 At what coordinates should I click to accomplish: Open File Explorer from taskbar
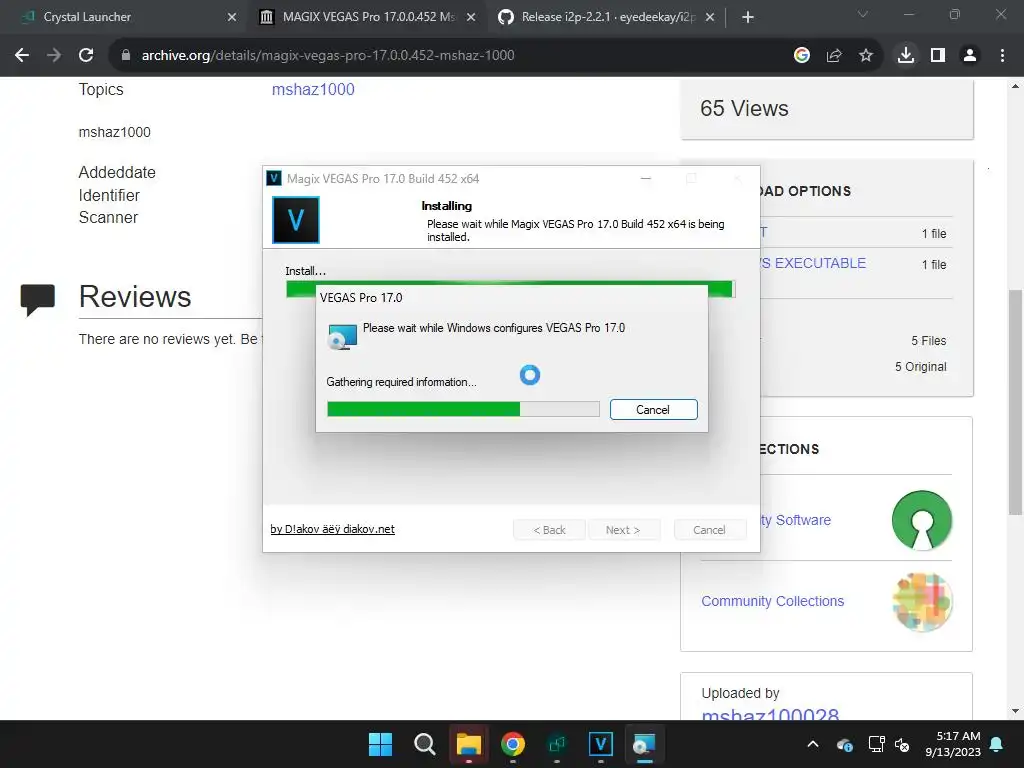468,744
